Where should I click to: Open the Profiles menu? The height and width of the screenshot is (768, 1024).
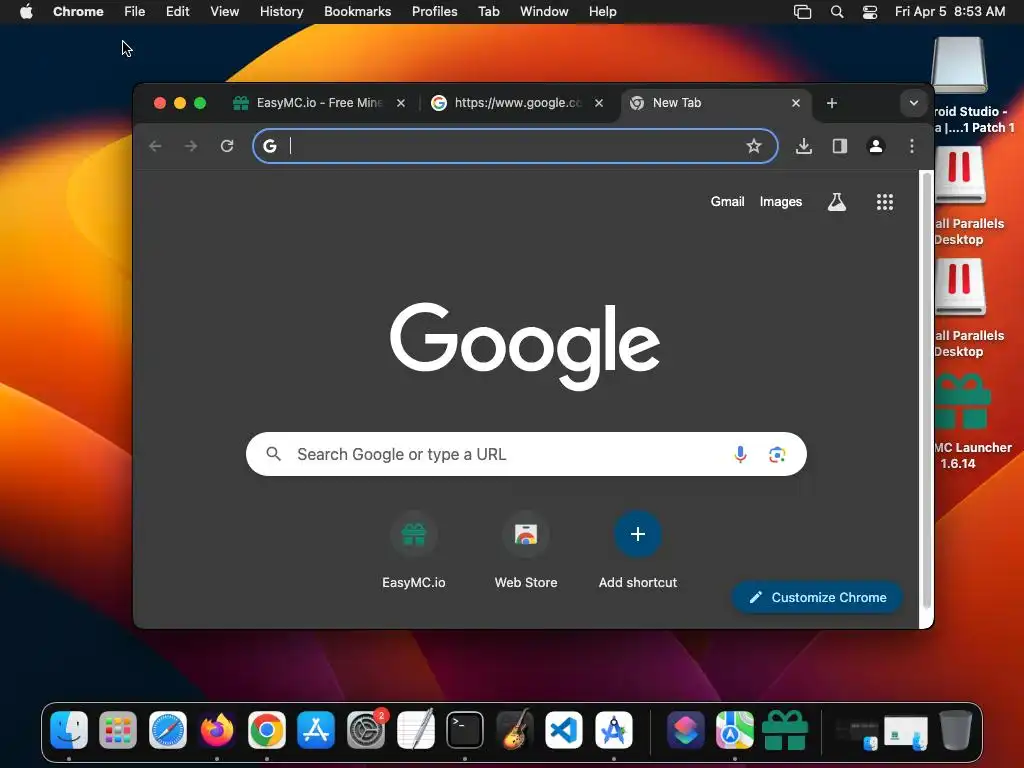[434, 12]
